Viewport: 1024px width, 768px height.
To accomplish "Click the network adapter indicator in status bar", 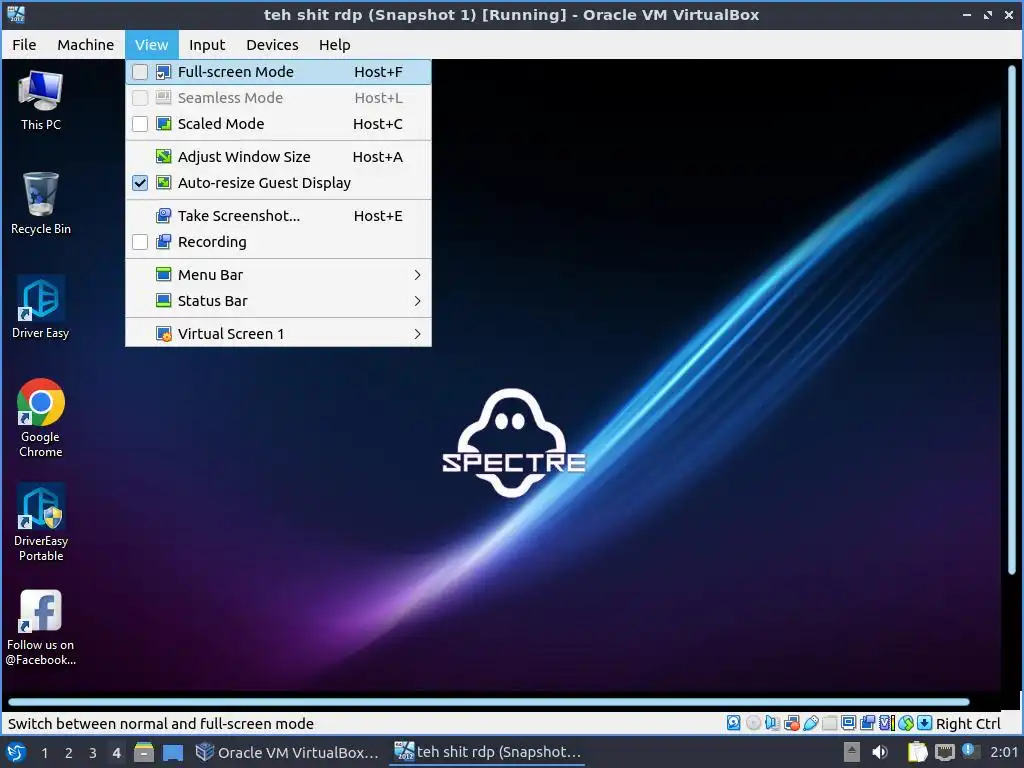I will click(792, 723).
